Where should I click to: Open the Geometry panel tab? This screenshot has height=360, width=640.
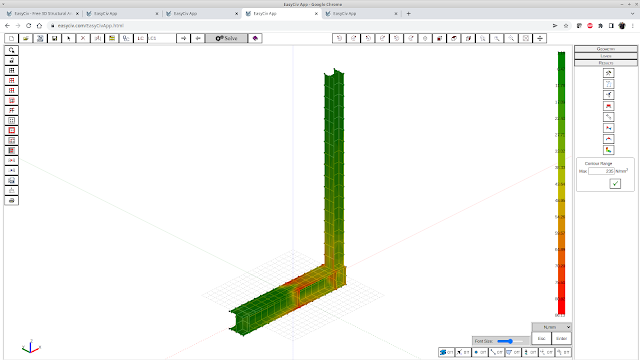click(x=606, y=49)
